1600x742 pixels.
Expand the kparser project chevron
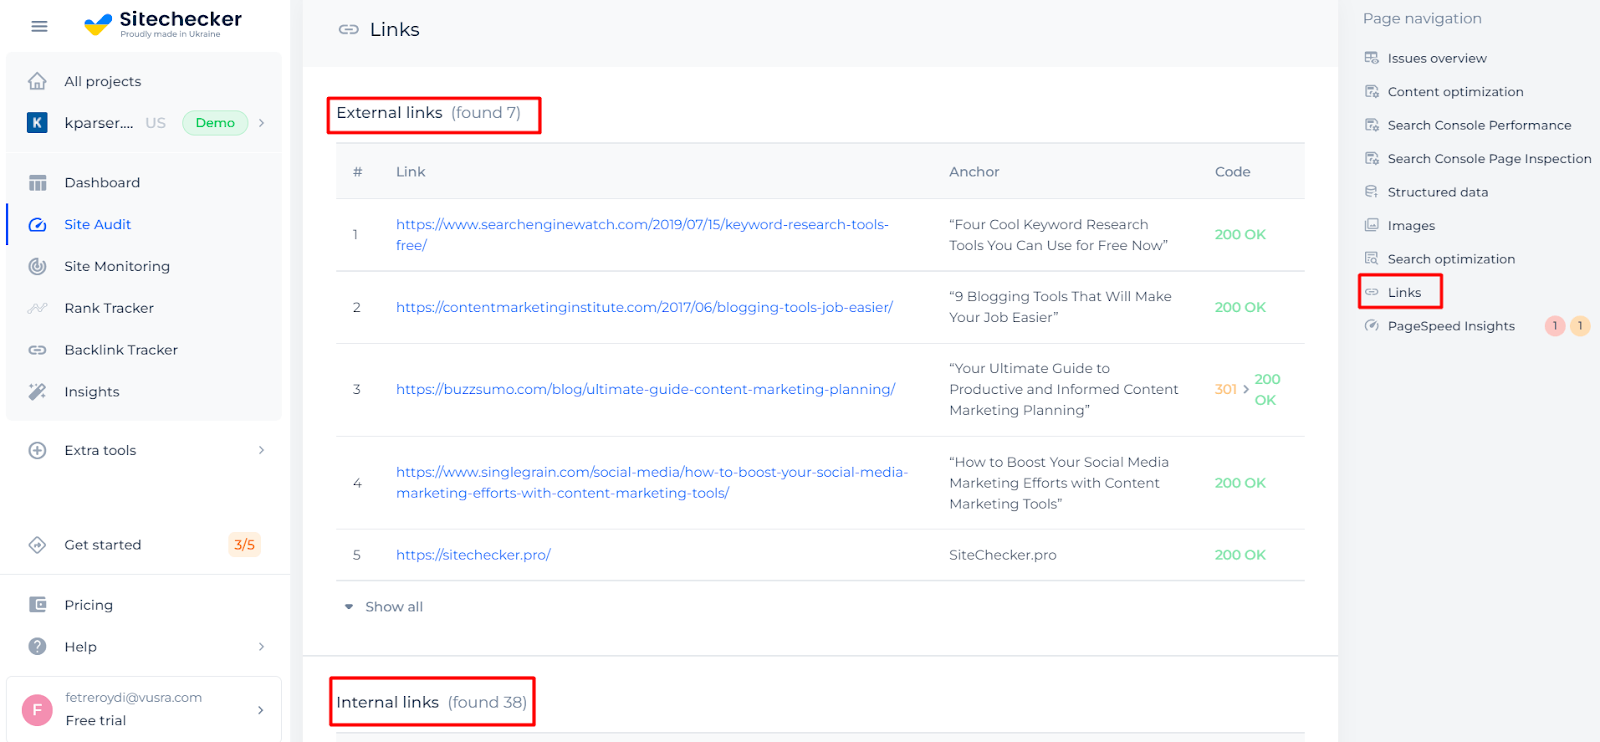[x=261, y=123]
